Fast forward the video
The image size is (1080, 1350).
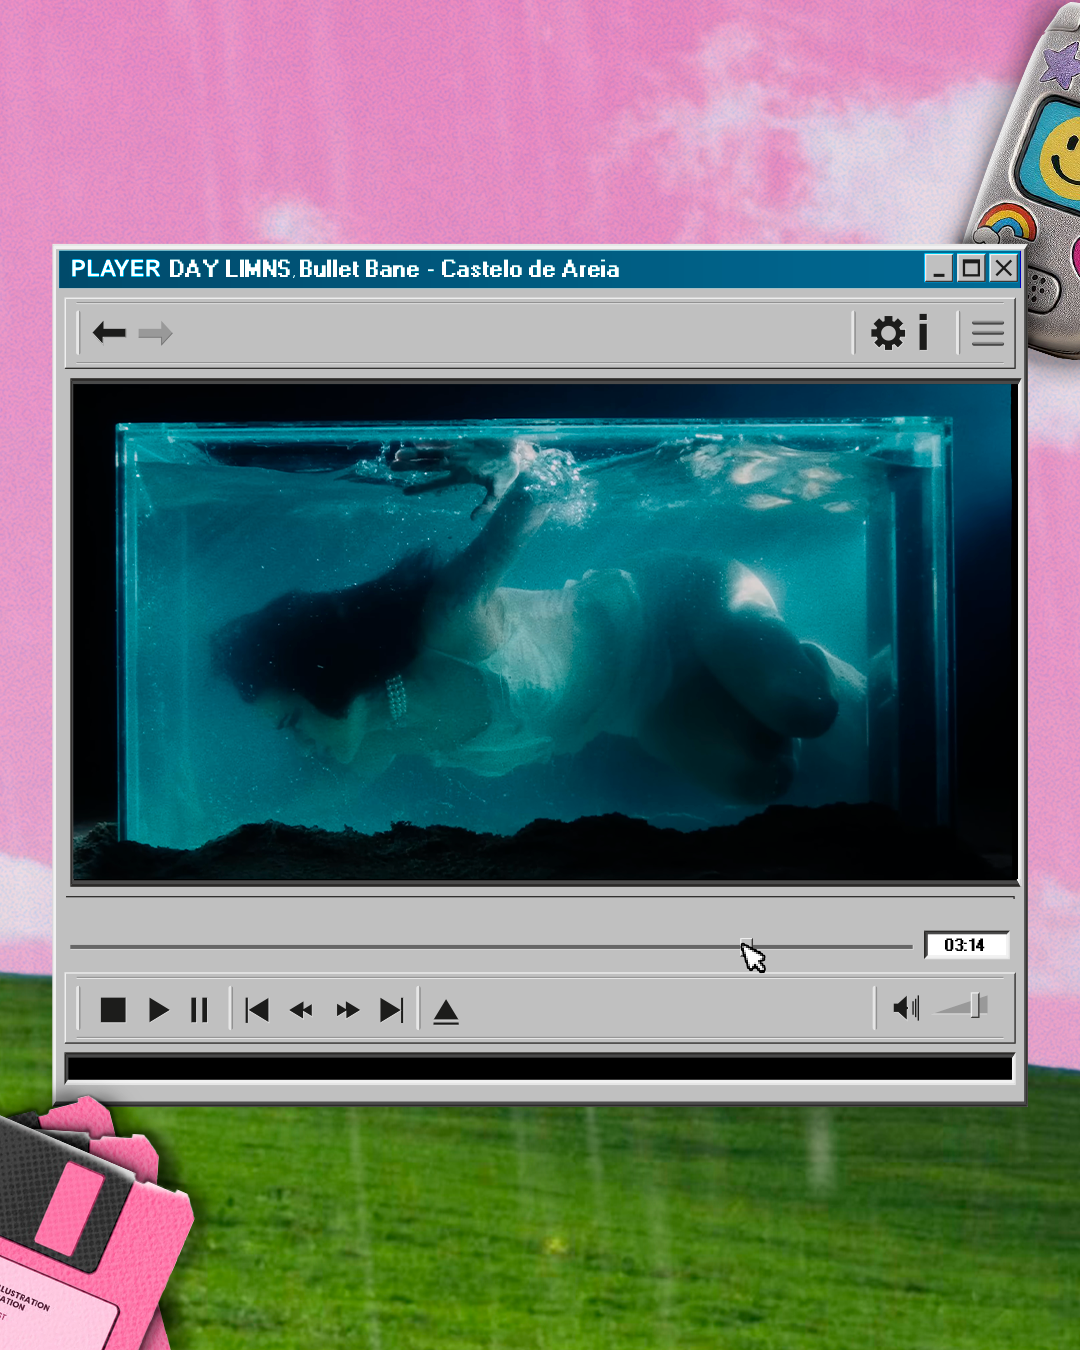pyautogui.click(x=347, y=1010)
